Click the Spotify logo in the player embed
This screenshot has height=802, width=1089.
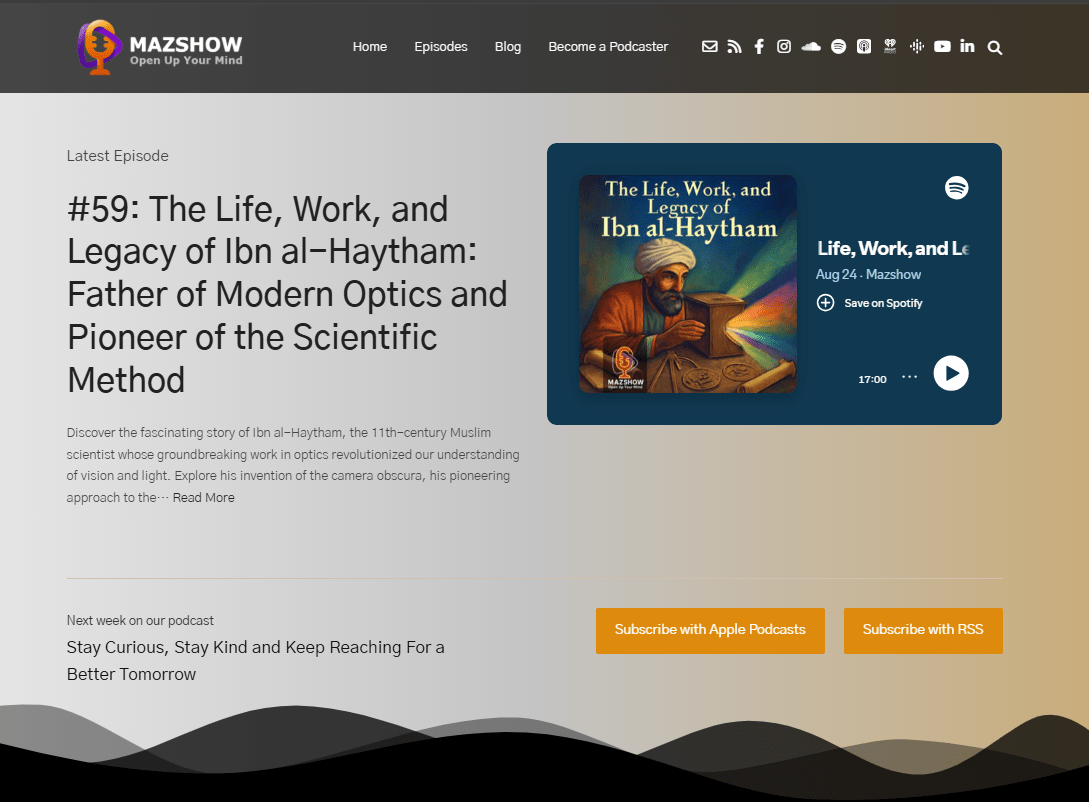(956, 187)
